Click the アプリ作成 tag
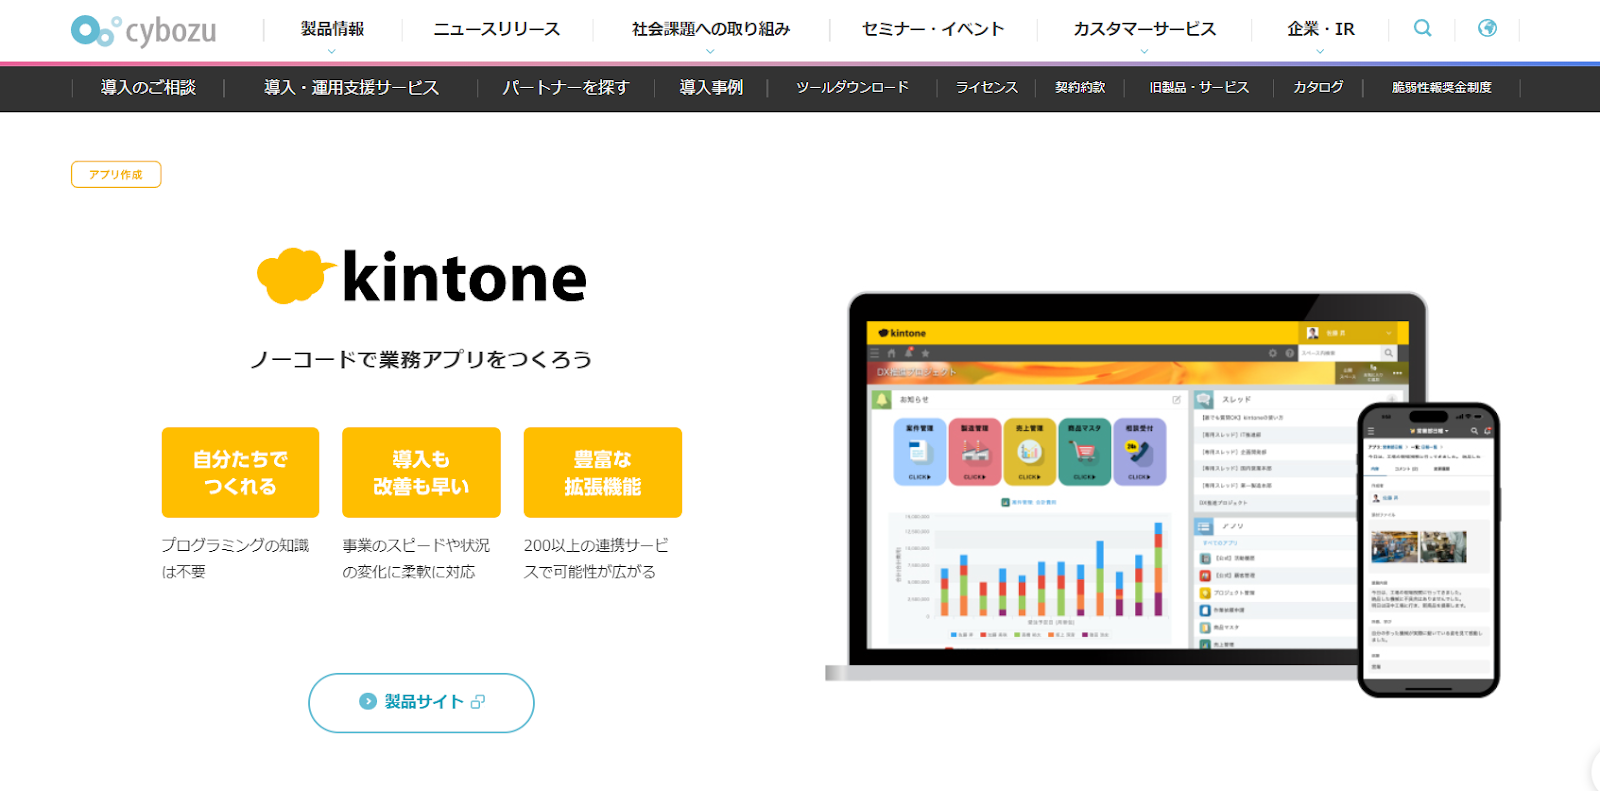 coord(116,174)
